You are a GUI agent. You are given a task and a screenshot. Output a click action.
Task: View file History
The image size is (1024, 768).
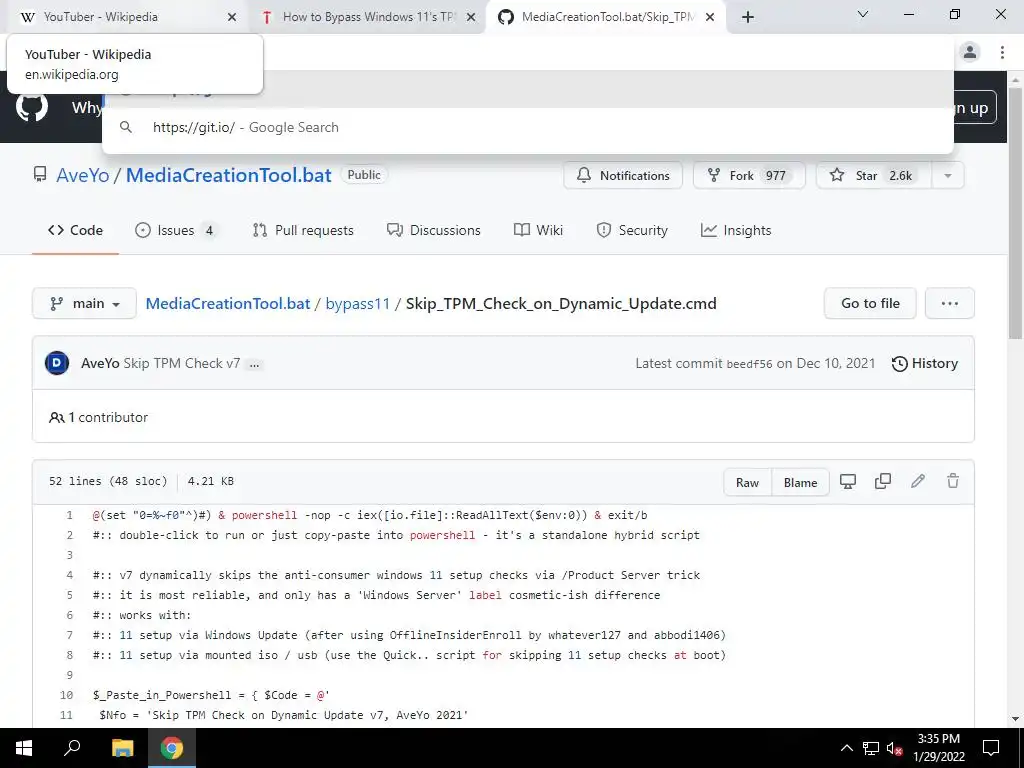925,363
